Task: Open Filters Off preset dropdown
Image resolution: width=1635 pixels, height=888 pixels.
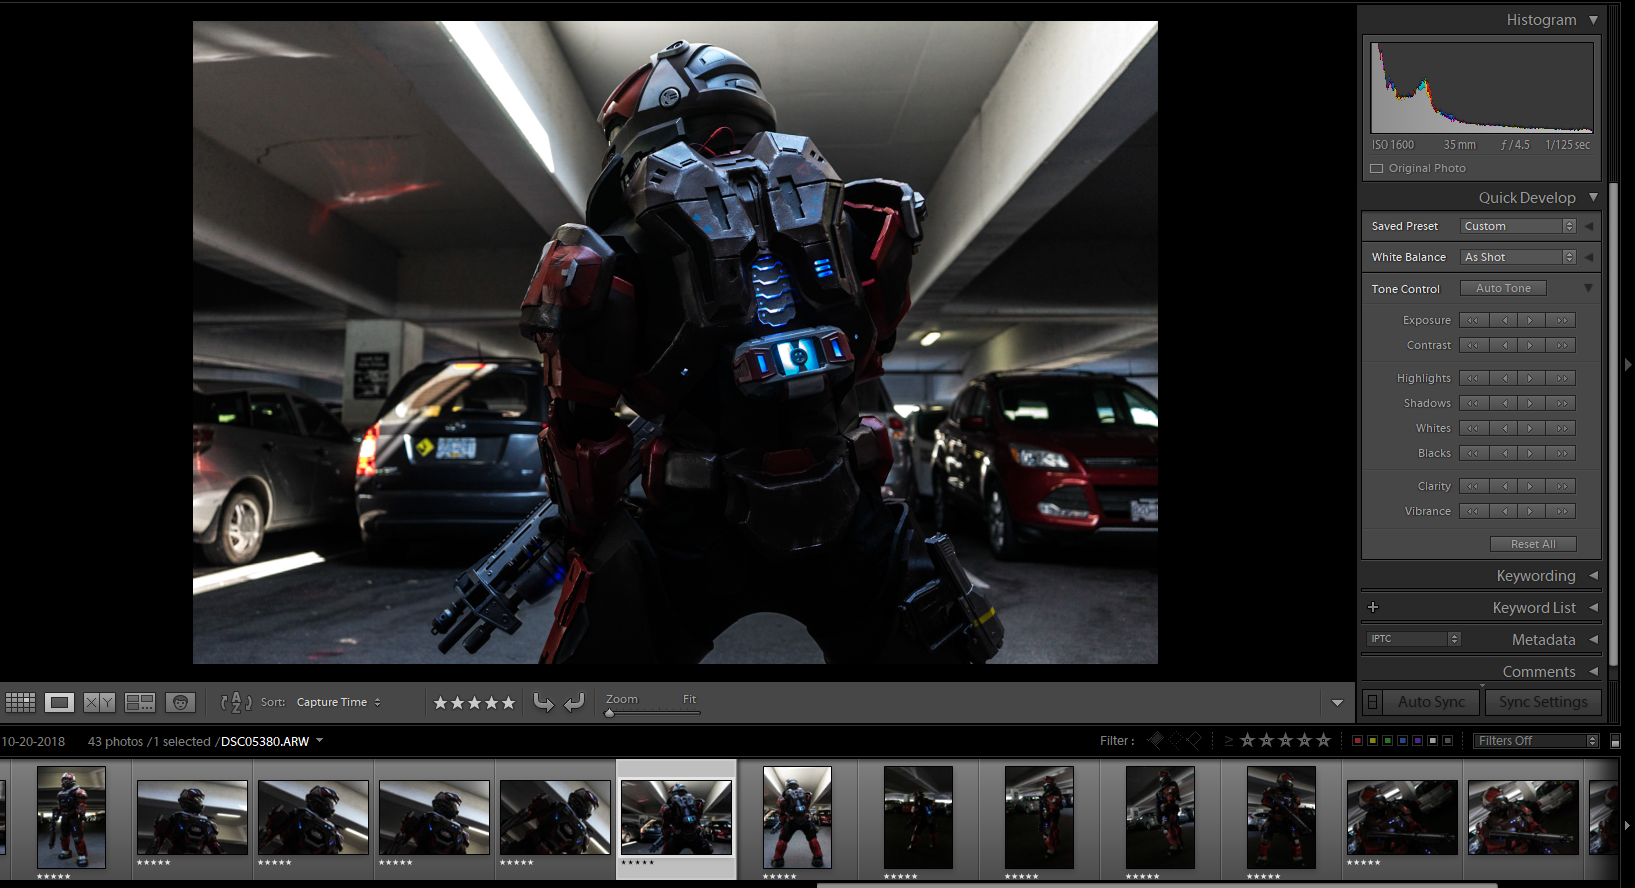Action: click(x=1536, y=741)
